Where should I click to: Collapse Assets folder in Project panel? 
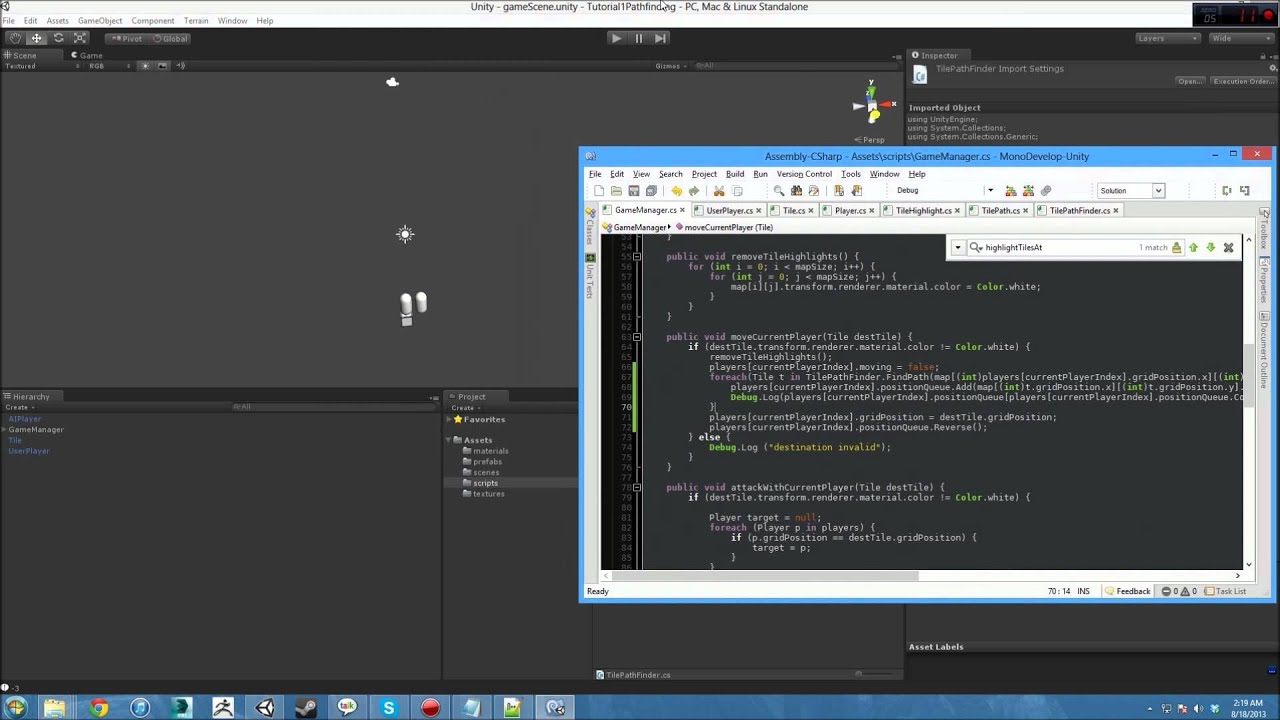coord(449,440)
